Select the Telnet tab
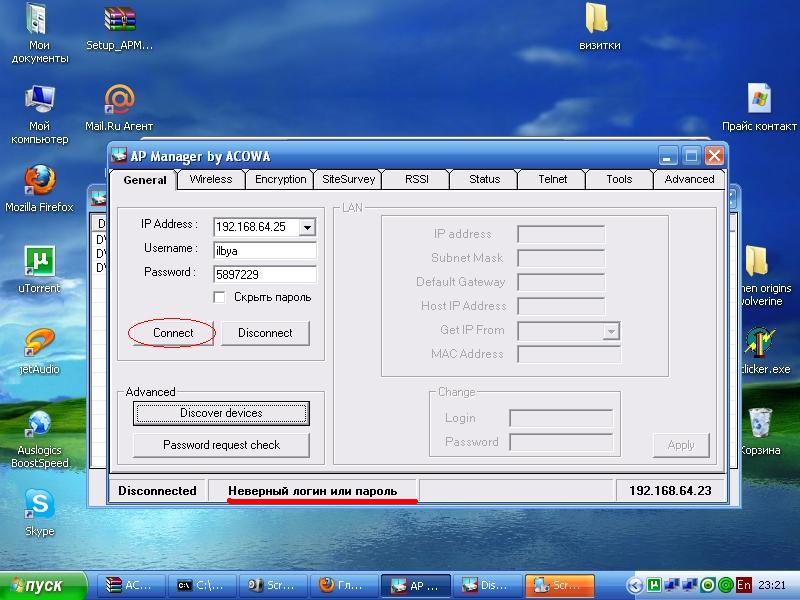Image resolution: width=800 pixels, height=600 pixels. tap(552, 179)
